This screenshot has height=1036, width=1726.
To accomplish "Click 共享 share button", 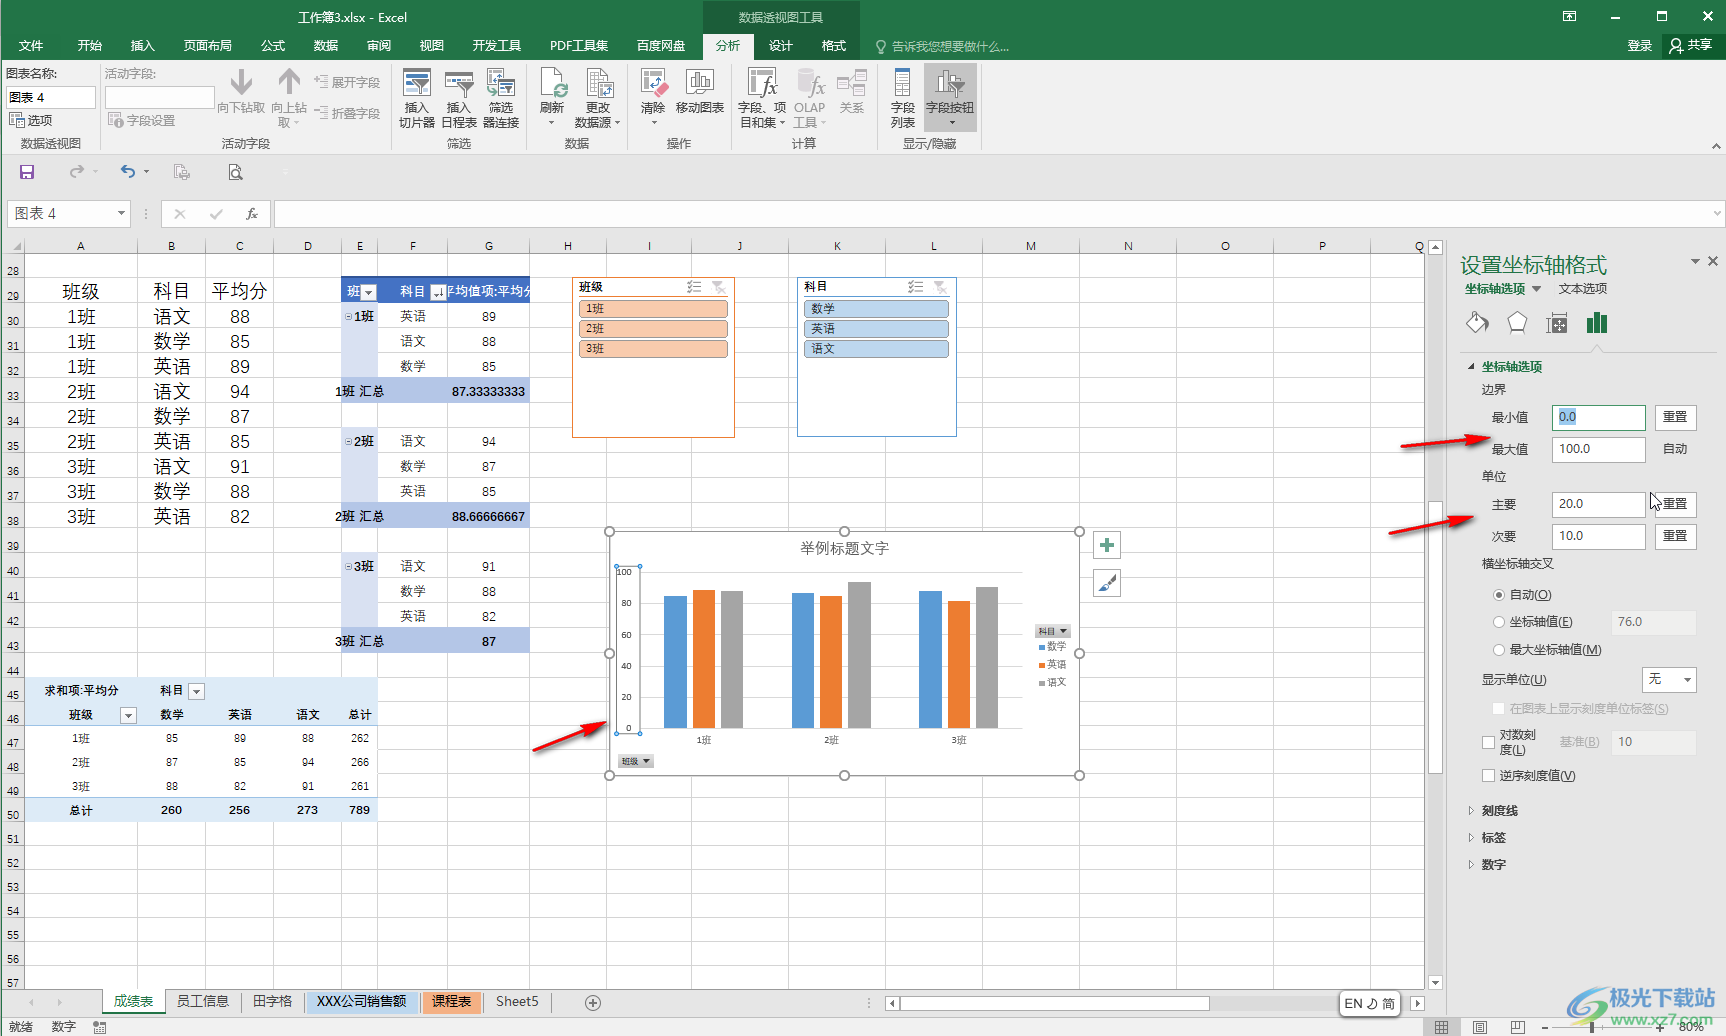I will [1691, 46].
